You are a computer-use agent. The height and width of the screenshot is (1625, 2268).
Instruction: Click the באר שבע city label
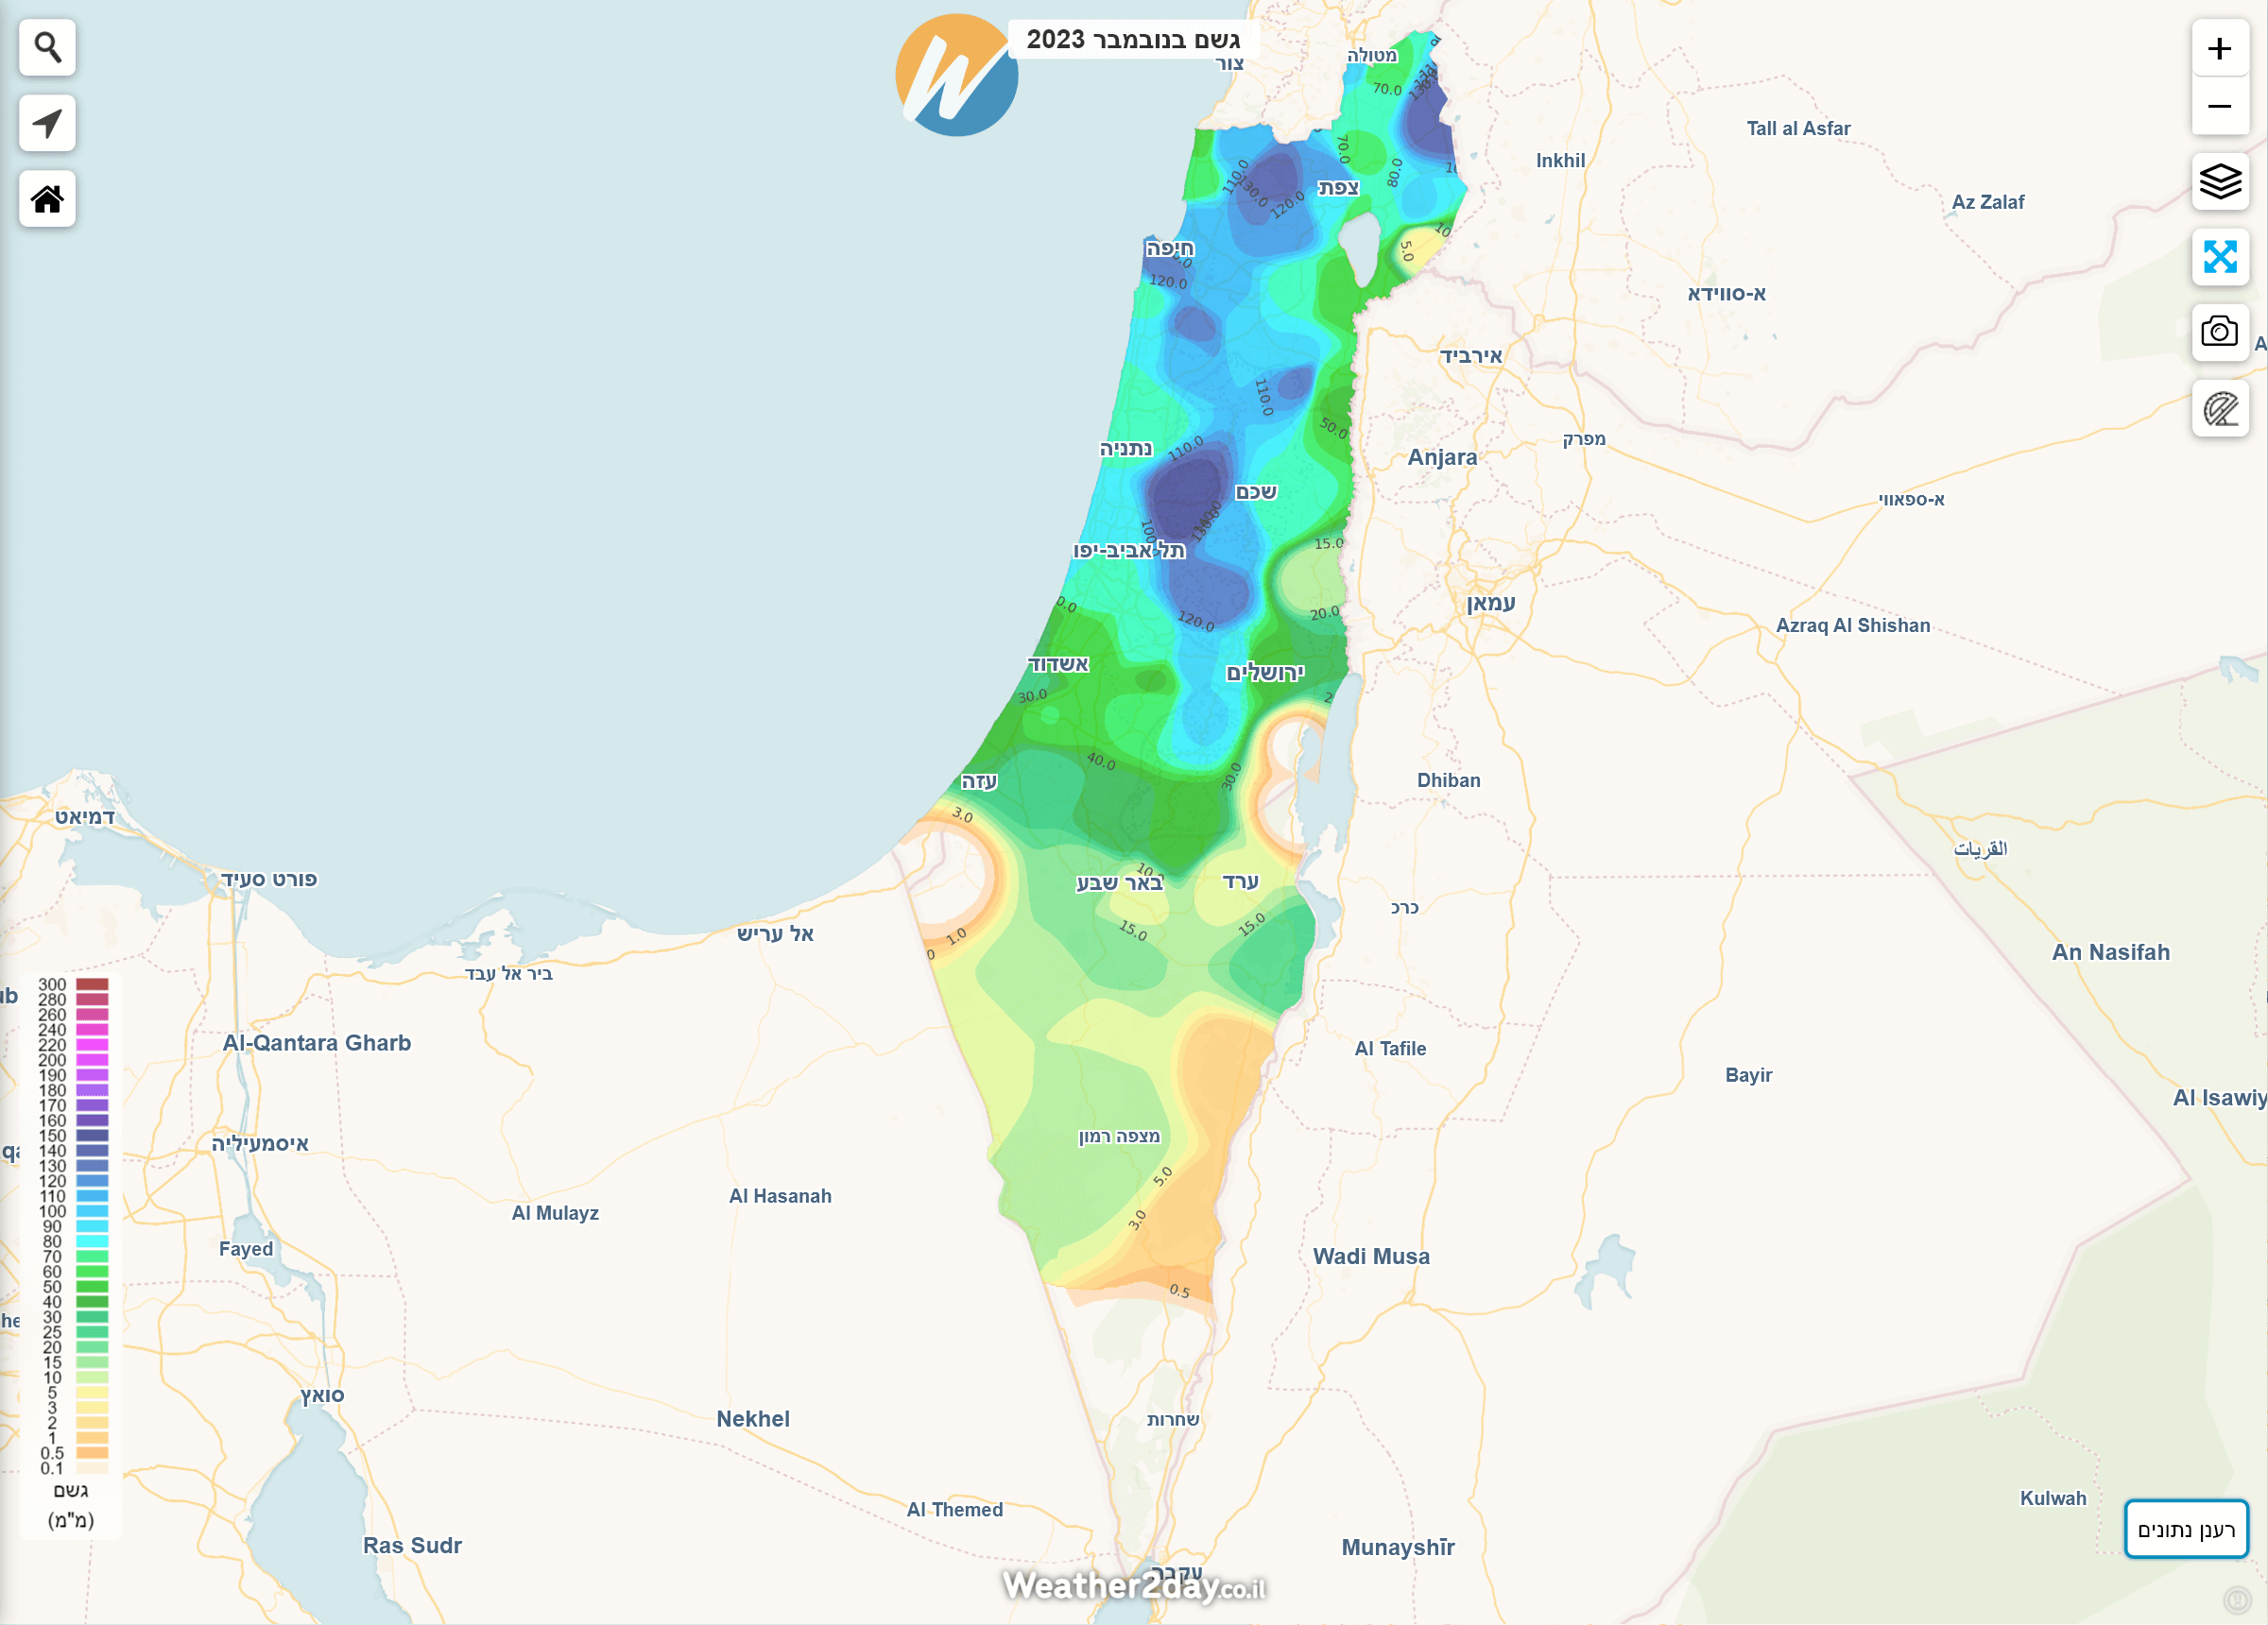point(1119,883)
